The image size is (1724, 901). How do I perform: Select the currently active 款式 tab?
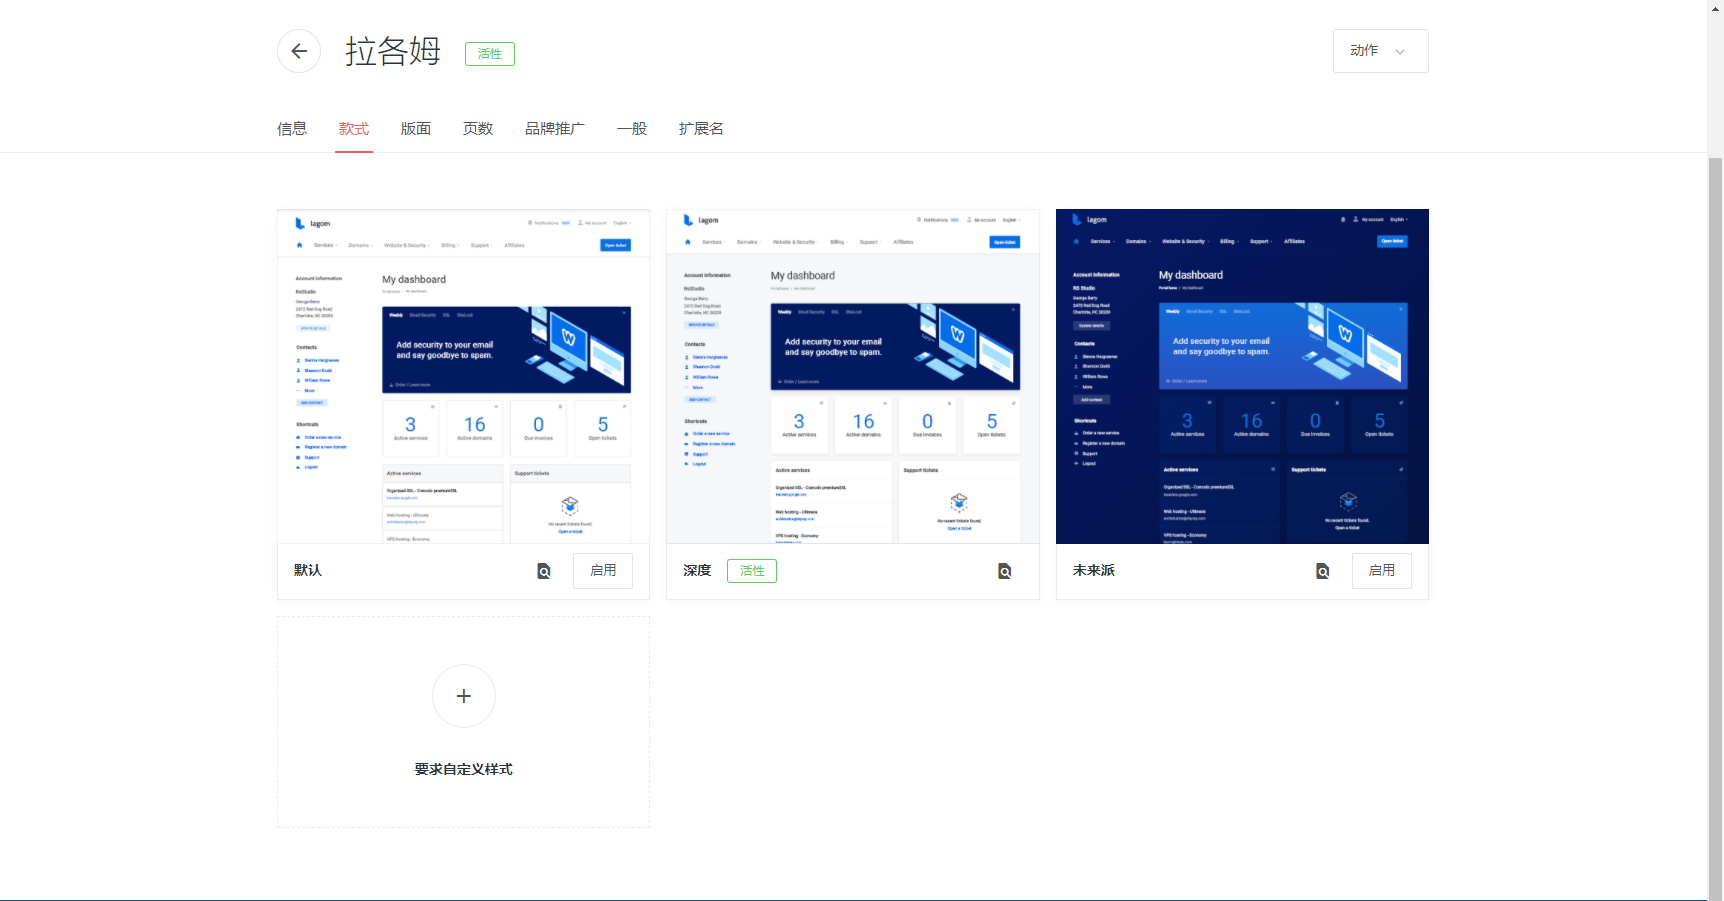click(x=353, y=128)
